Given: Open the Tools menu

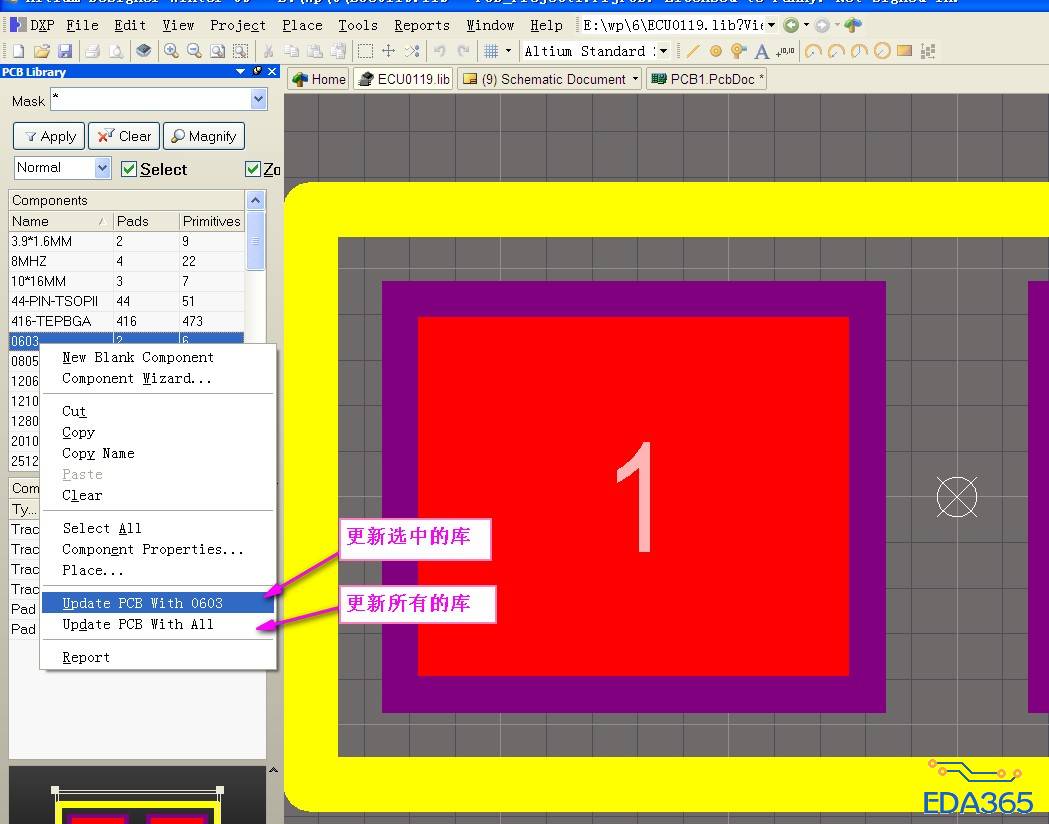Looking at the screenshot, I should coord(358,25).
